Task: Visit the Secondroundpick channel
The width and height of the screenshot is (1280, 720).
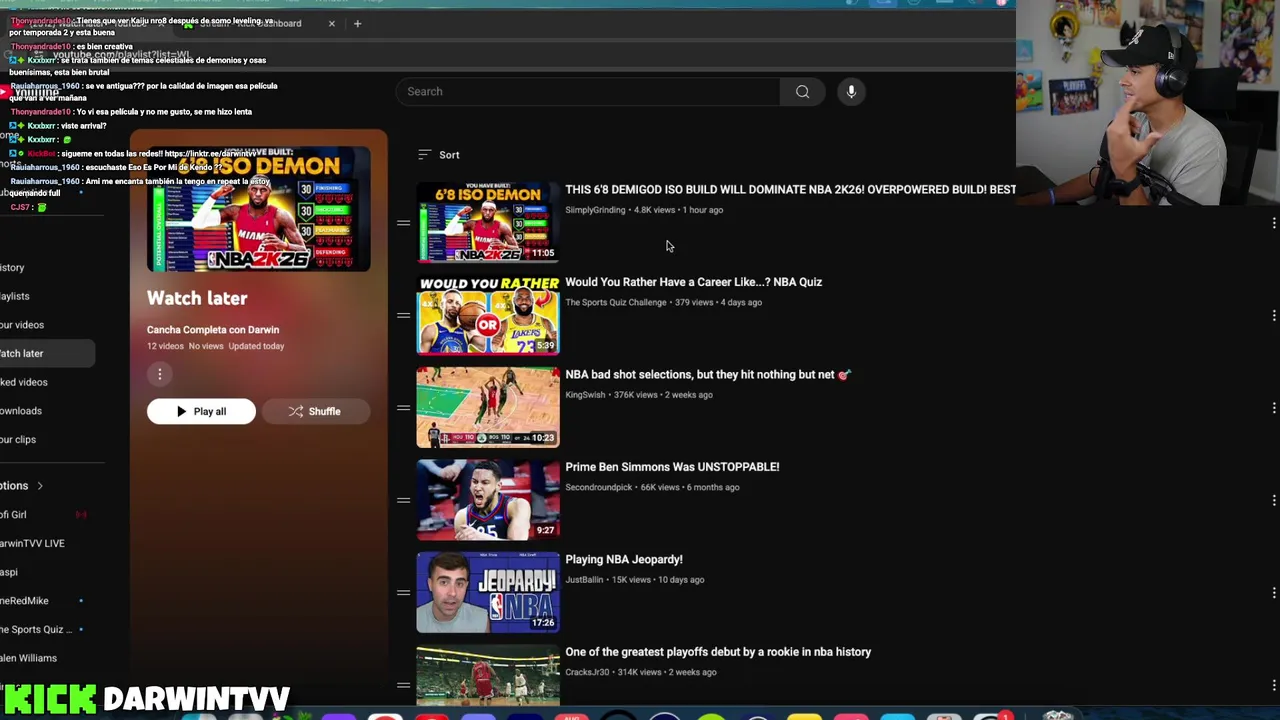Action: click(598, 487)
